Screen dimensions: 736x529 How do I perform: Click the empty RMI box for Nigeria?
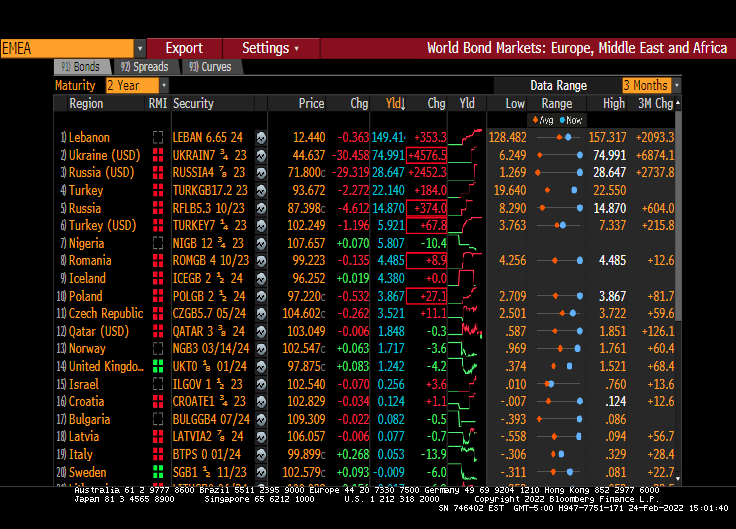click(158, 243)
